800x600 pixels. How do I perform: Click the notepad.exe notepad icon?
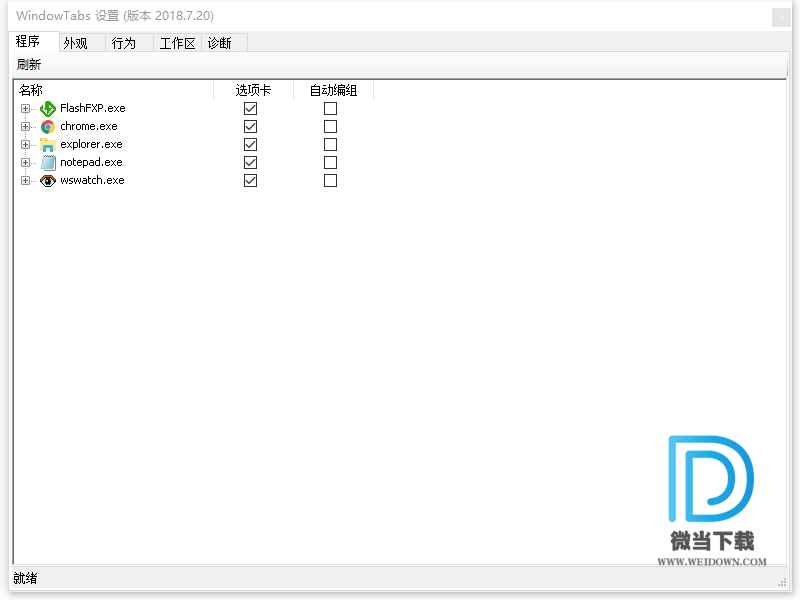48,163
